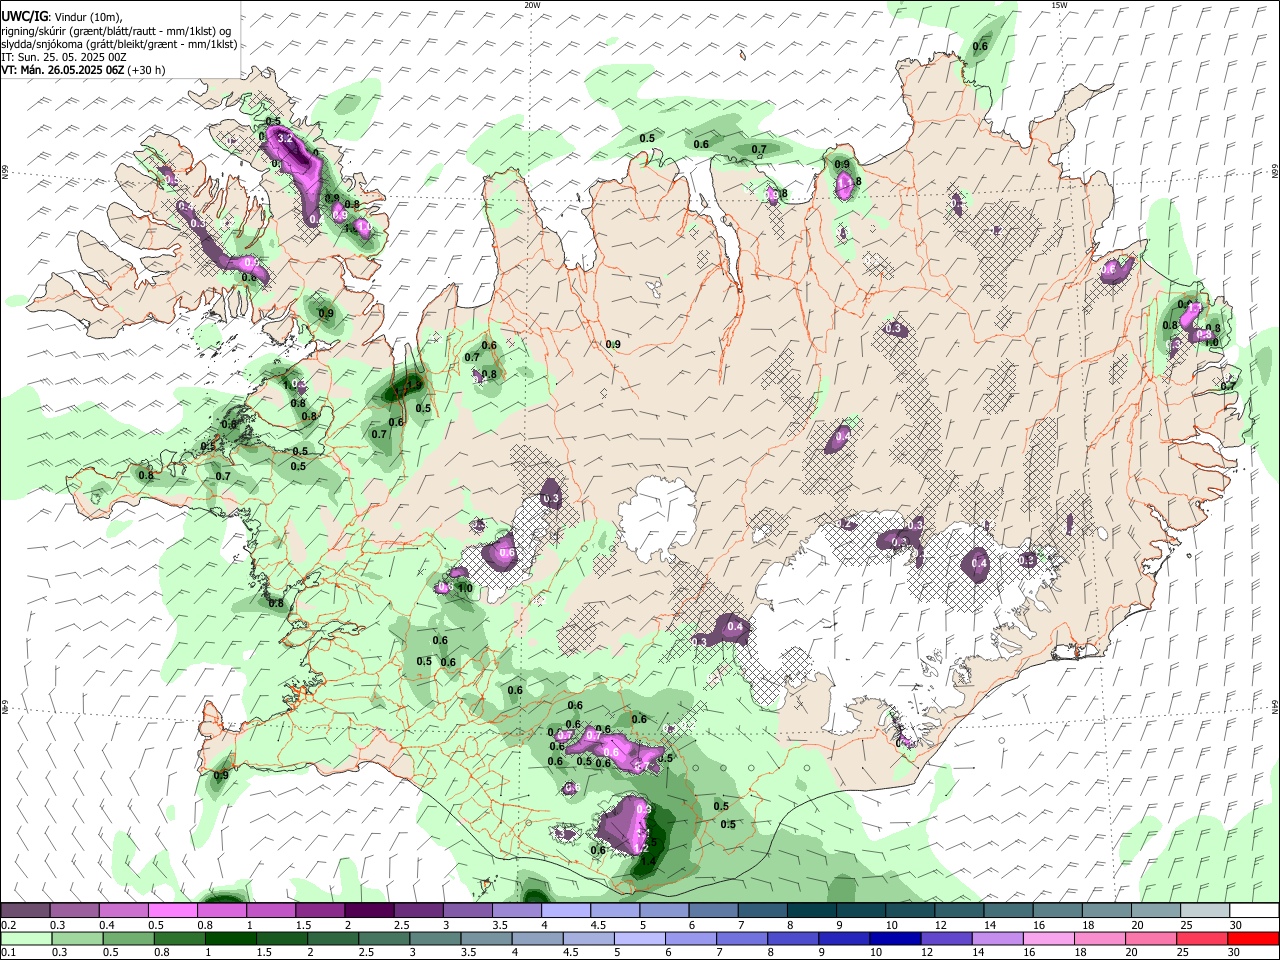Select the grey-blue 3.5–4 rain scale swatch
Image resolution: width=1280 pixels, height=960 pixels.
click(486, 939)
